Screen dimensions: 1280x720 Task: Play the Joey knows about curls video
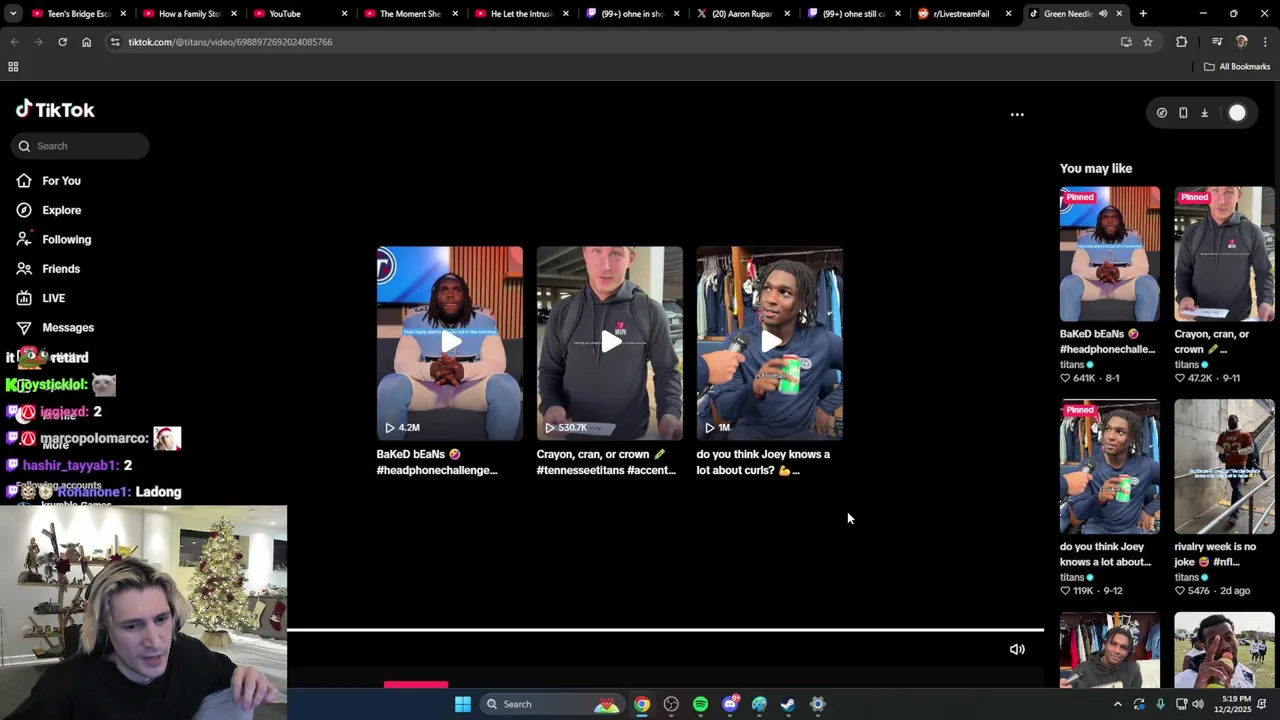click(770, 343)
